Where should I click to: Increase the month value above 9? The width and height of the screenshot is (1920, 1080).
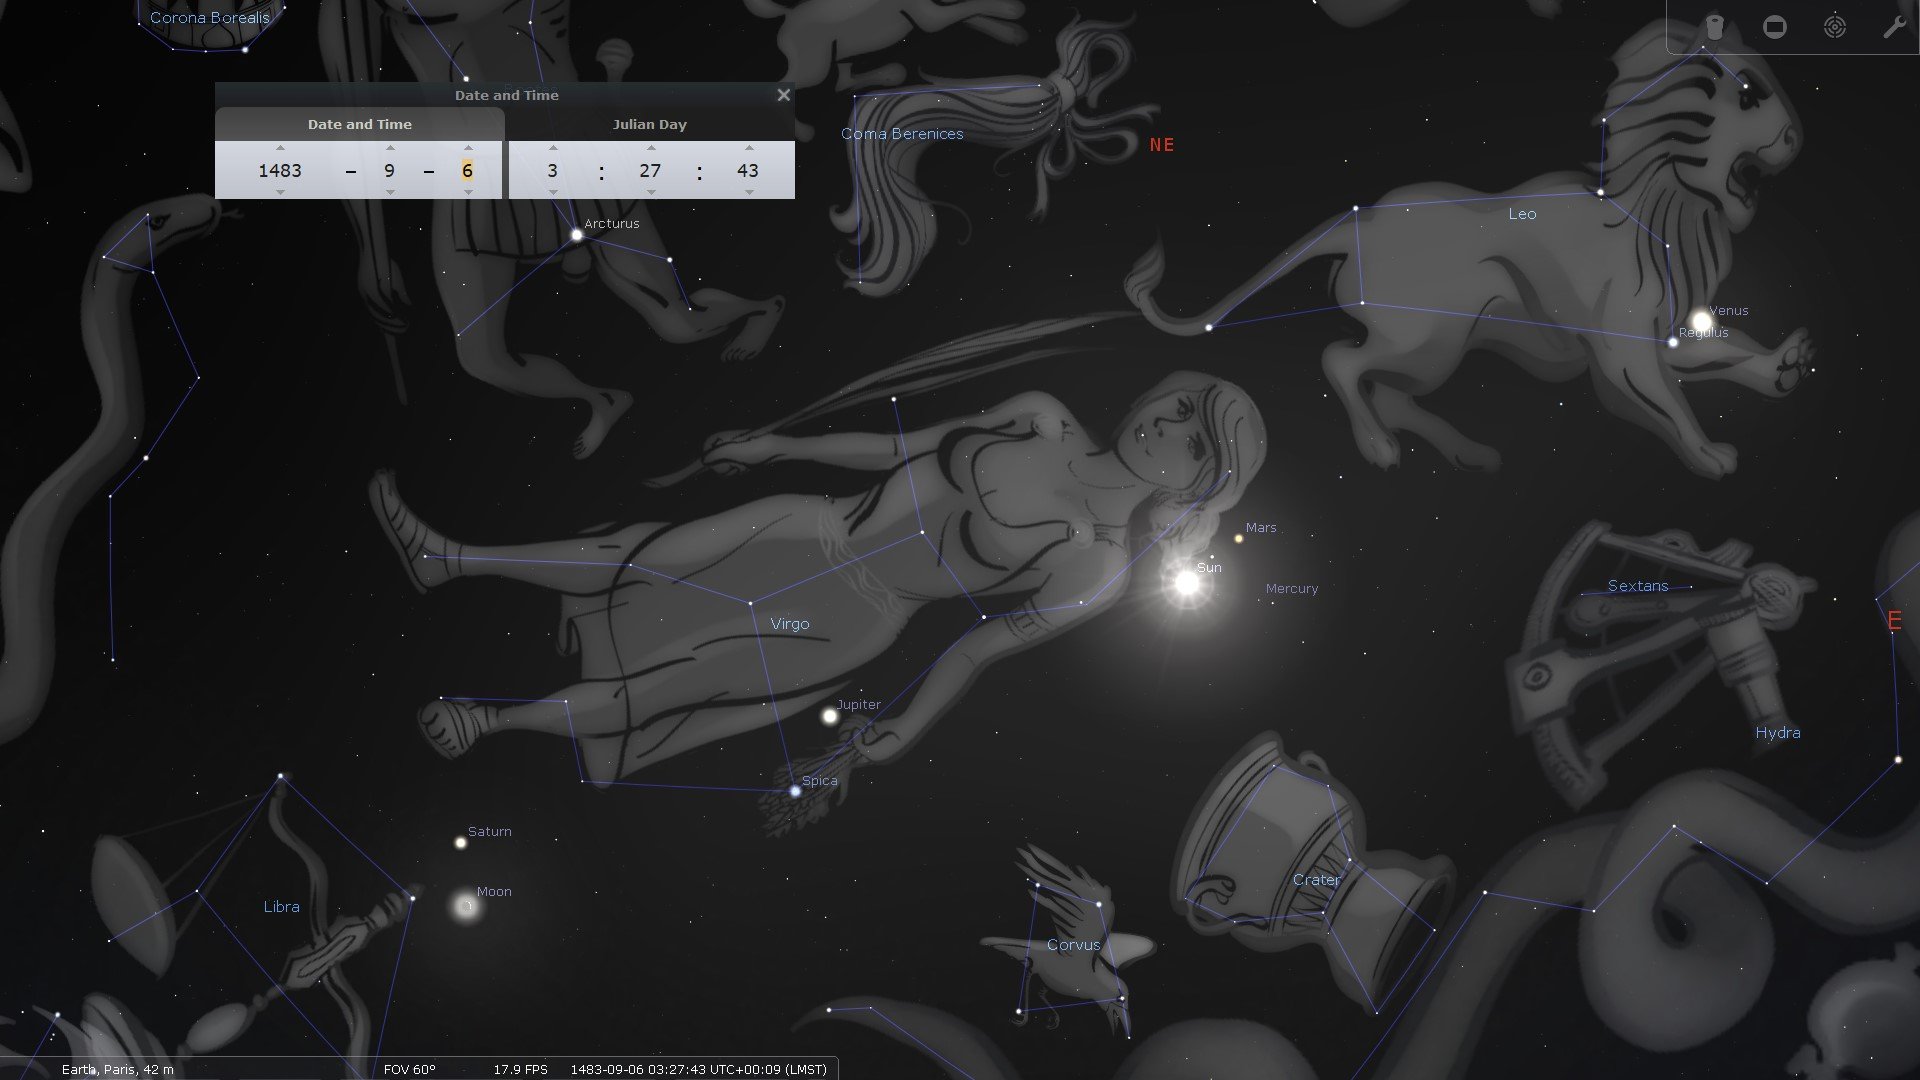[390, 148]
